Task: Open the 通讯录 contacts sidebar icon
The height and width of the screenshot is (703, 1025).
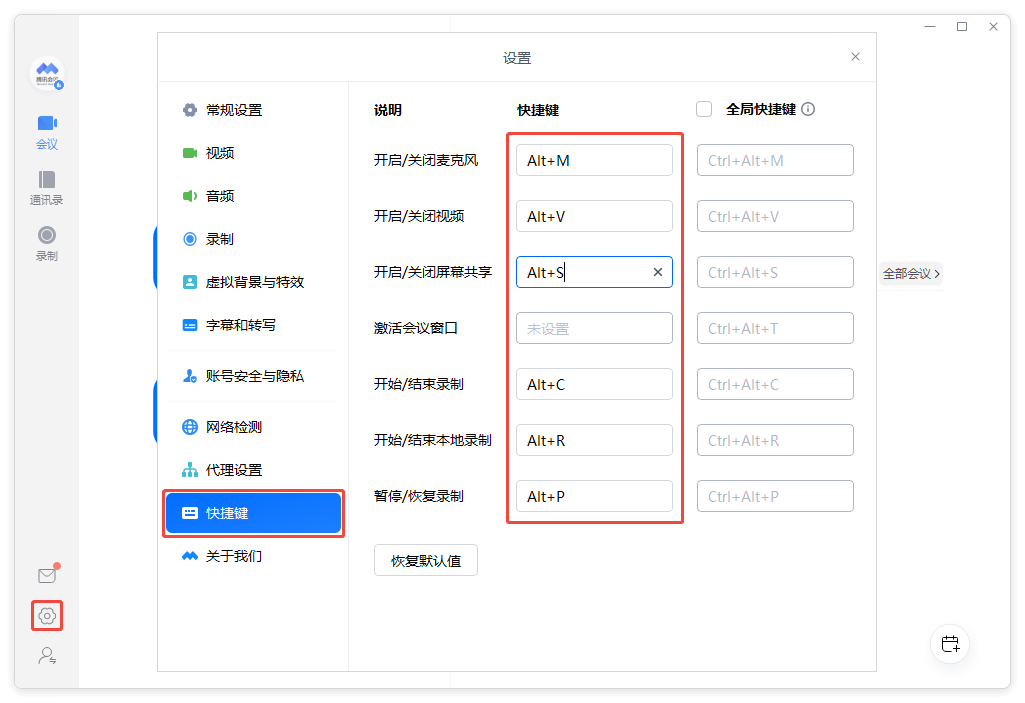Action: (46, 188)
